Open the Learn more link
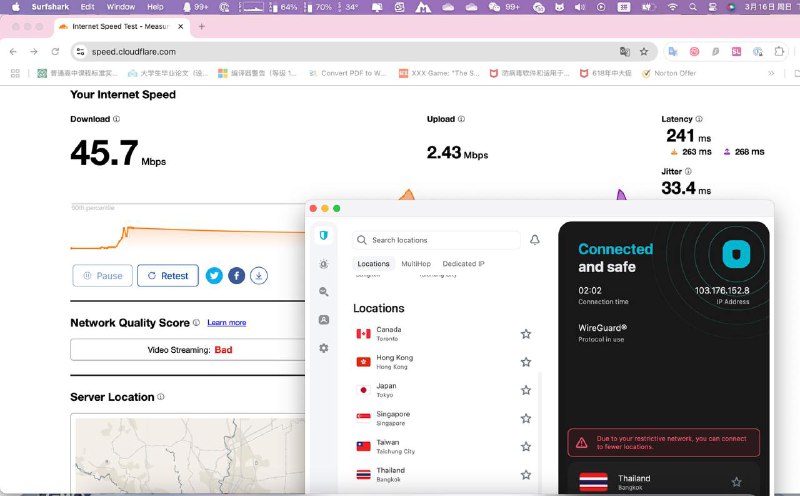This screenshot has height=496, width=800. point(227,323)
